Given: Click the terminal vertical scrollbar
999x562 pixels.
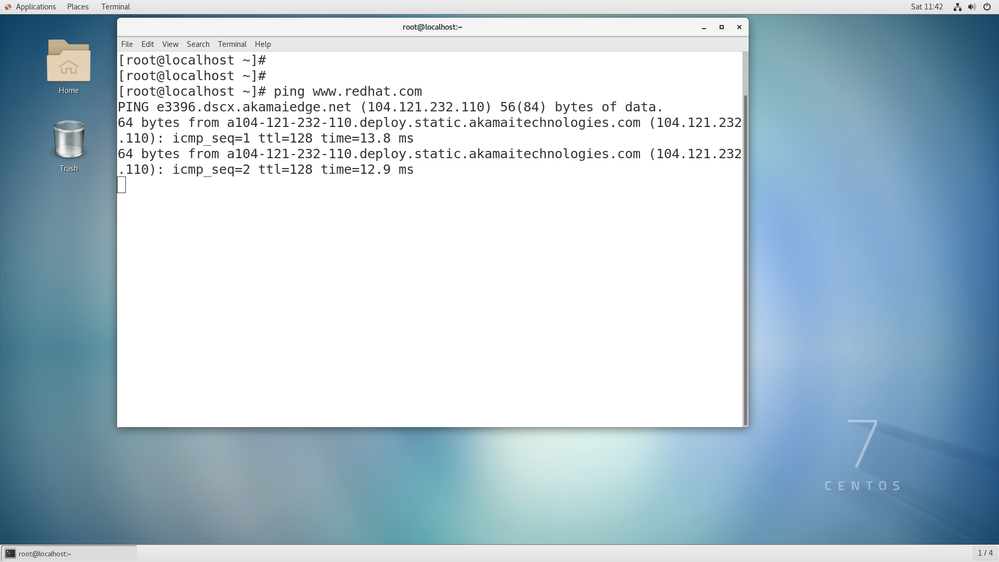Looking at the screenshot, I should [744, 250].
